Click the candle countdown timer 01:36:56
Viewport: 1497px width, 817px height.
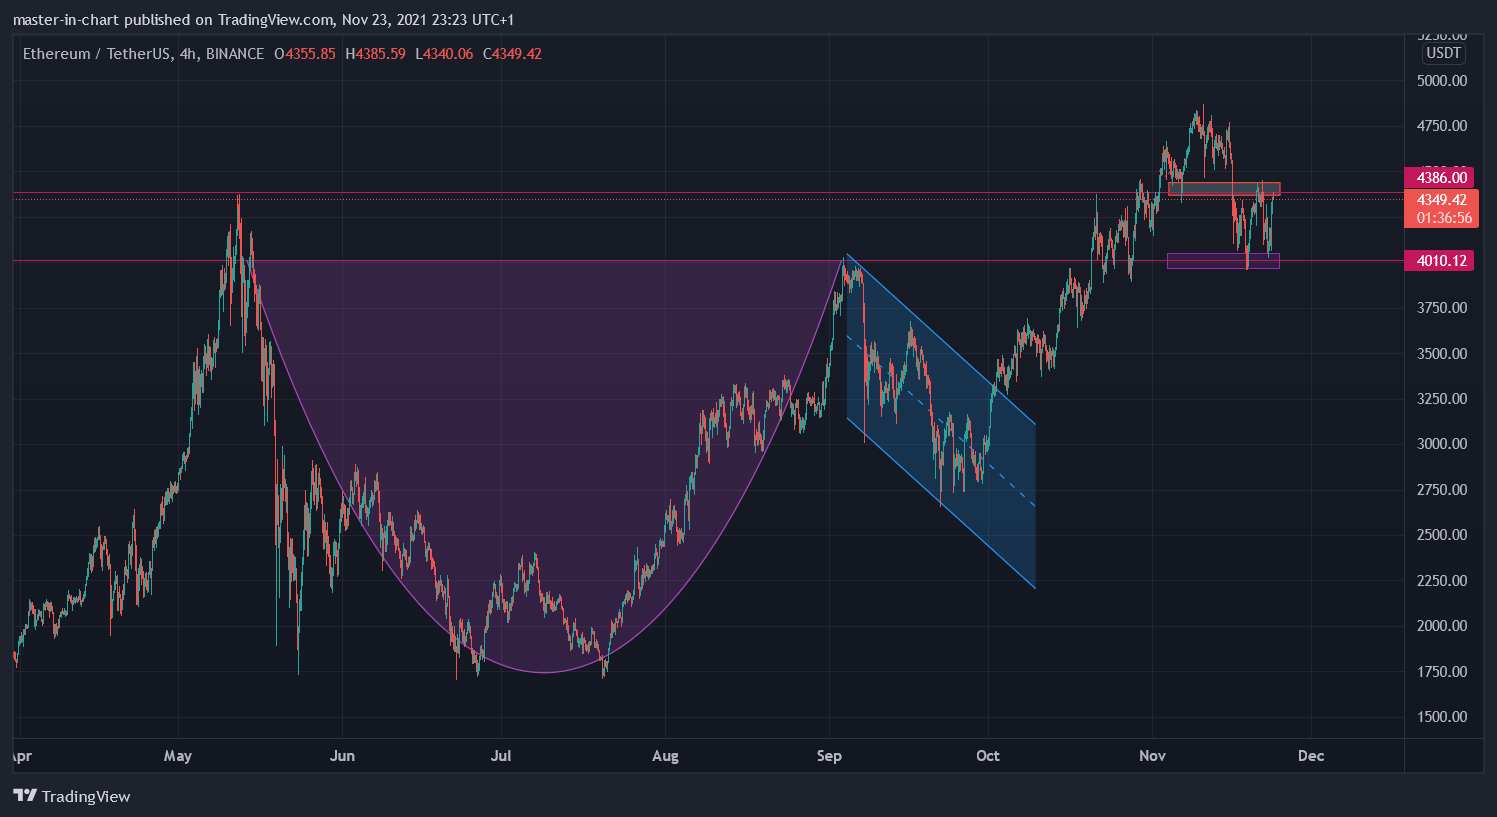[1444, 218]
